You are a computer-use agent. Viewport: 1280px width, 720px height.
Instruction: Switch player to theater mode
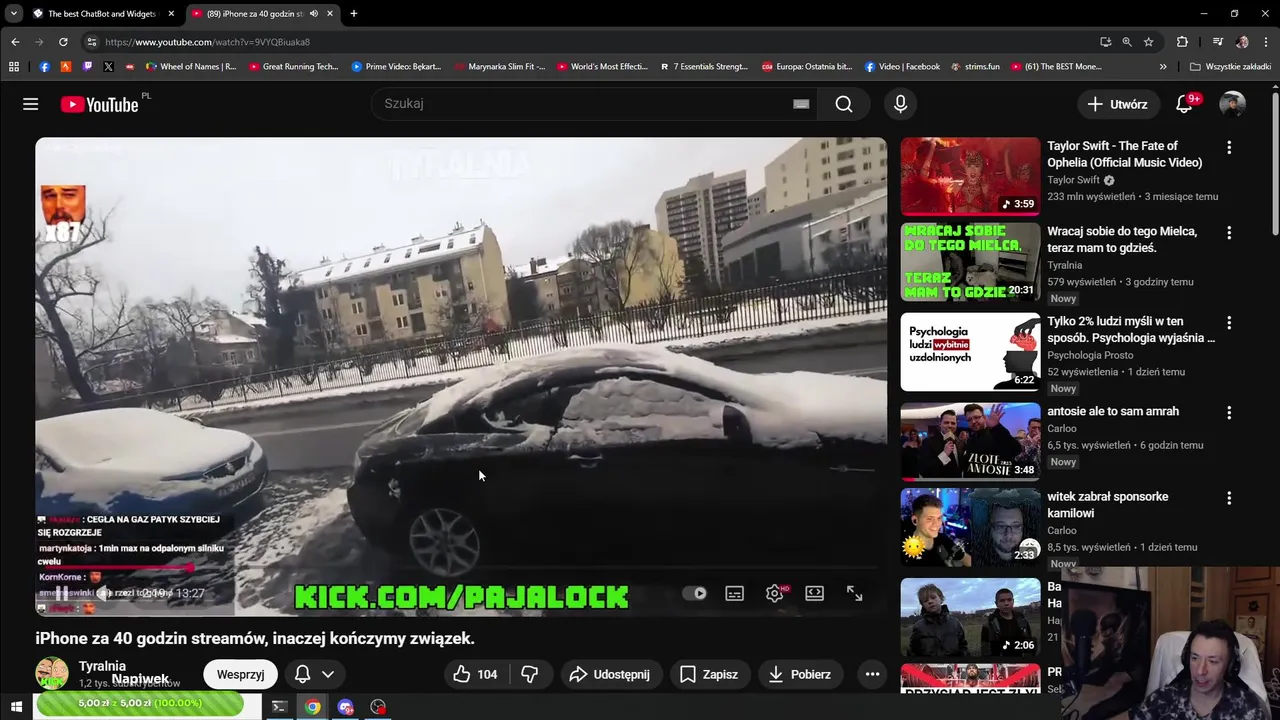tap(815, 593)
